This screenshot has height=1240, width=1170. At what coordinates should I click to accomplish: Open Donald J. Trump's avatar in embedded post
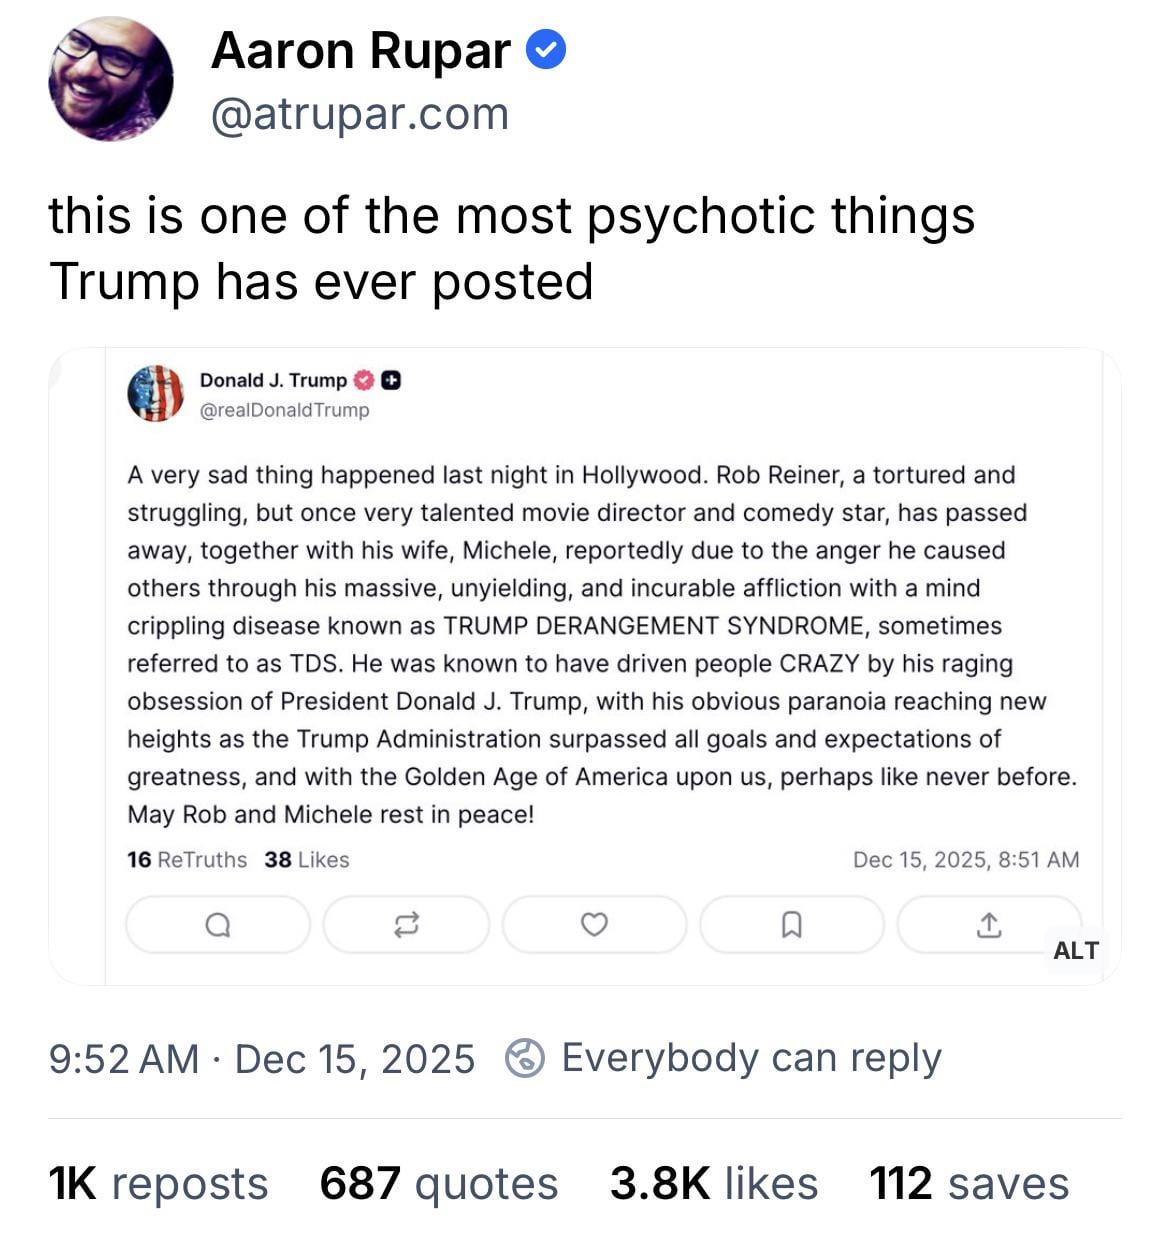[x=155, y=393]
